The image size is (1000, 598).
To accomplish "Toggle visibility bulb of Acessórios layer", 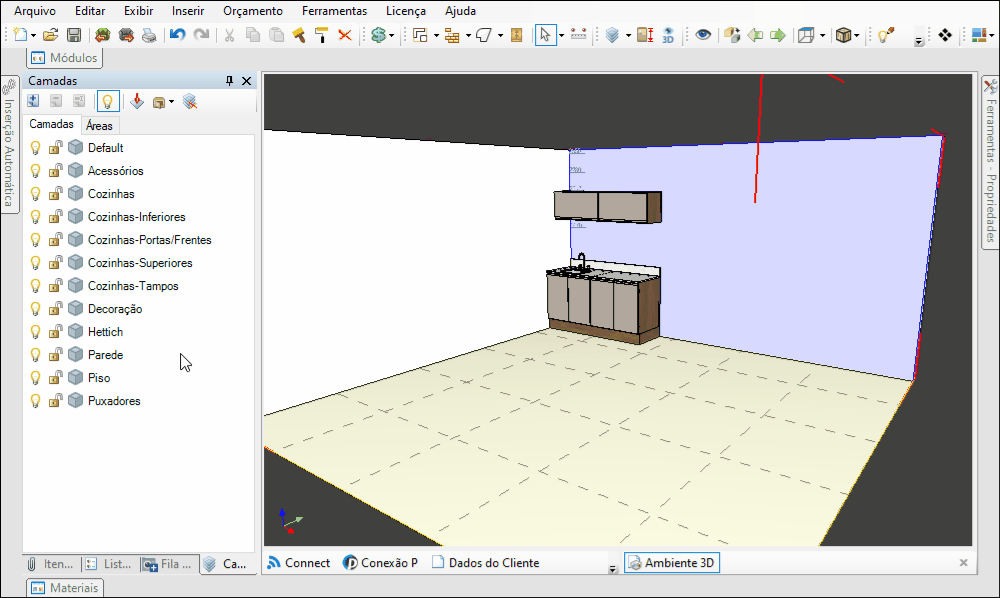I will (x=36, y=171).
